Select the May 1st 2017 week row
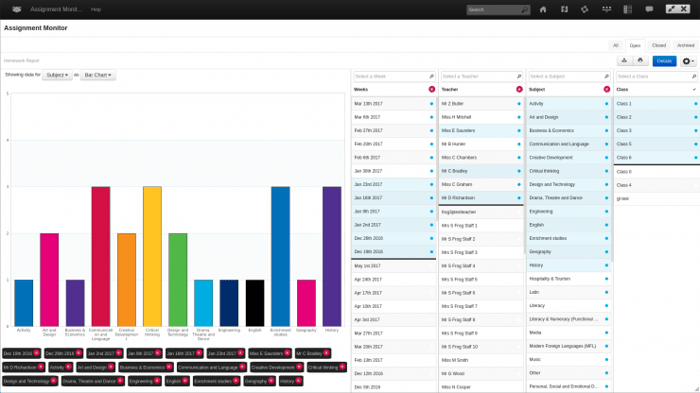 click(x=393, y=266)
